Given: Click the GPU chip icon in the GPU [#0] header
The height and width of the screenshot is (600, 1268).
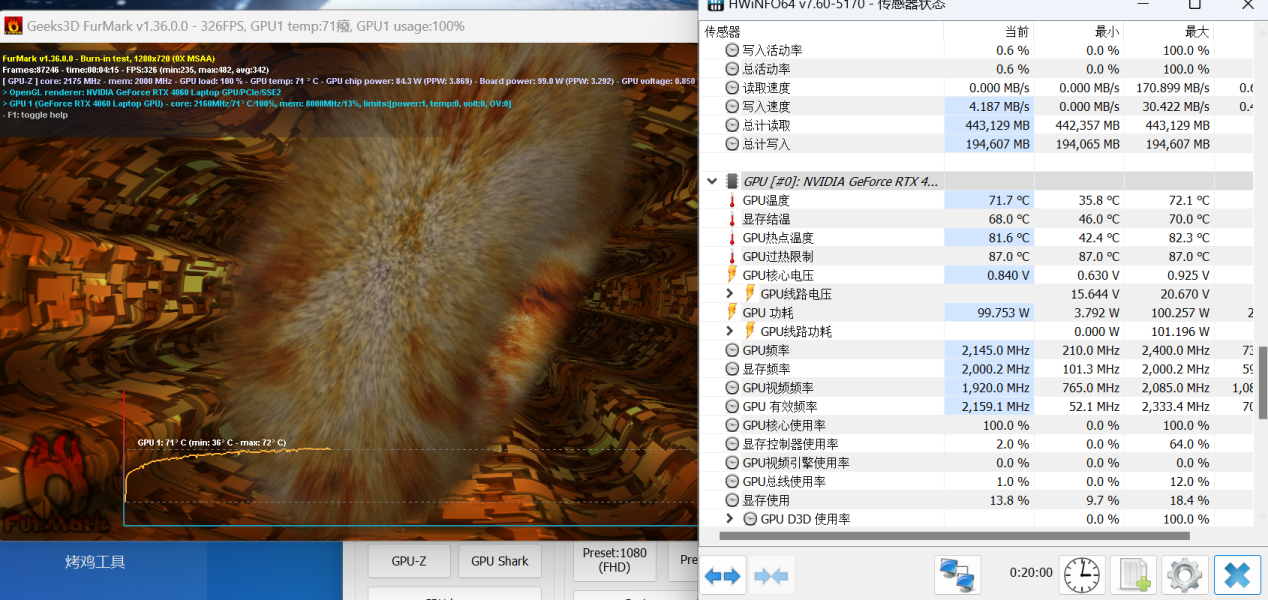Looking at the screenshot, I should 732,181.
